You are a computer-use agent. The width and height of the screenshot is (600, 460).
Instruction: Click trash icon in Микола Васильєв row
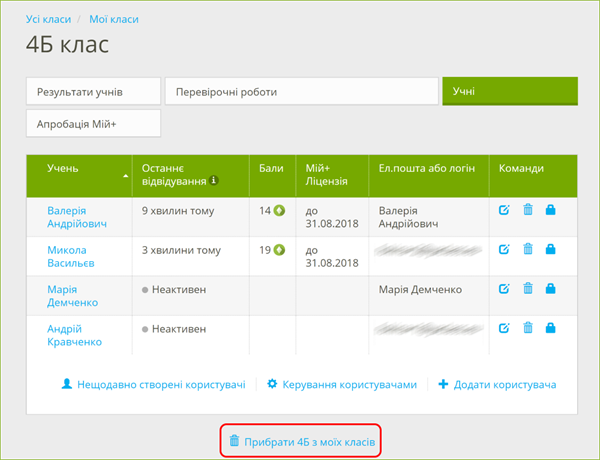coord(528,249)
